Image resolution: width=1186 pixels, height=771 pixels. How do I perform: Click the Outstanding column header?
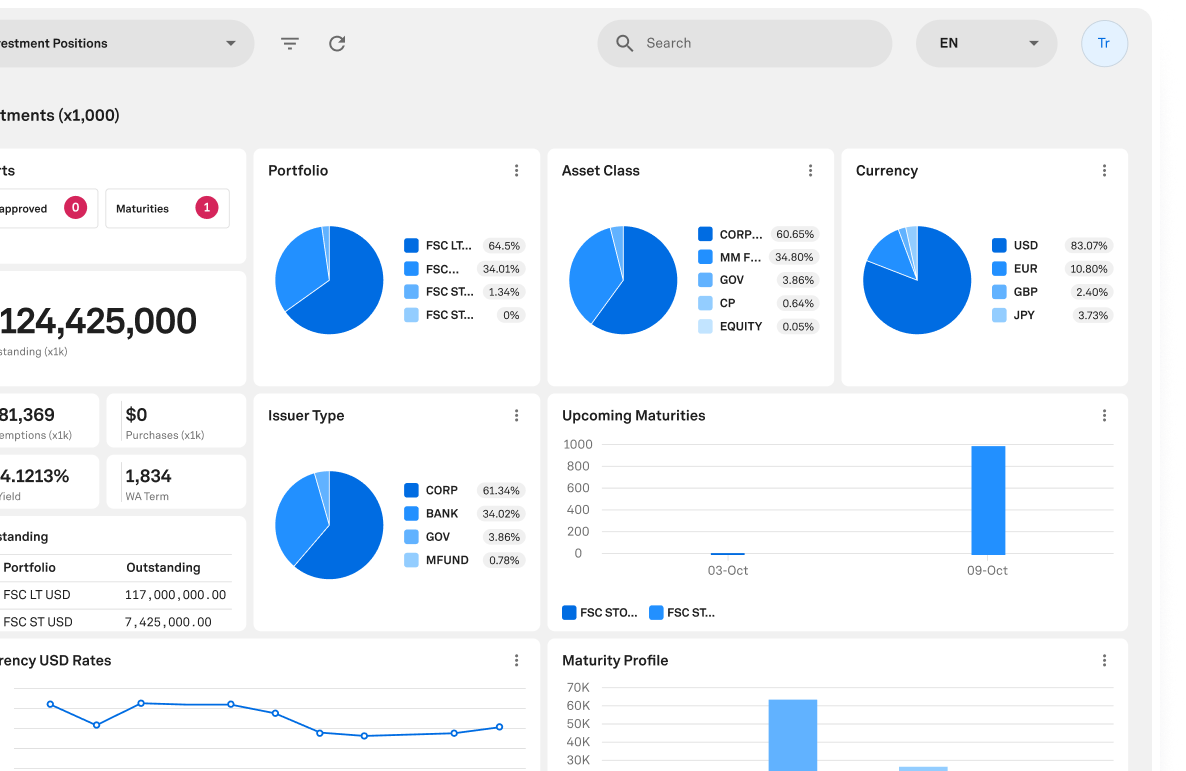pyautogui.click(x=163, y=568)
